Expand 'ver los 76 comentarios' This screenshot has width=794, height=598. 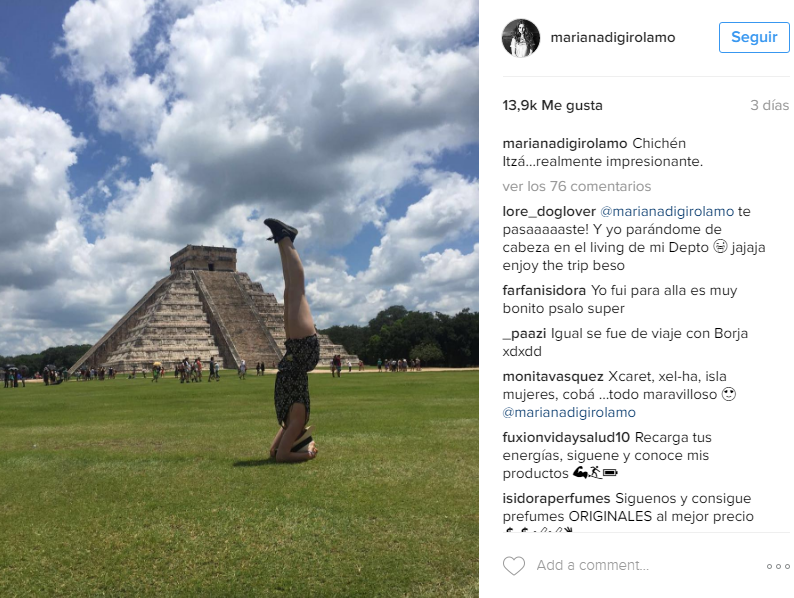(577, 186)
